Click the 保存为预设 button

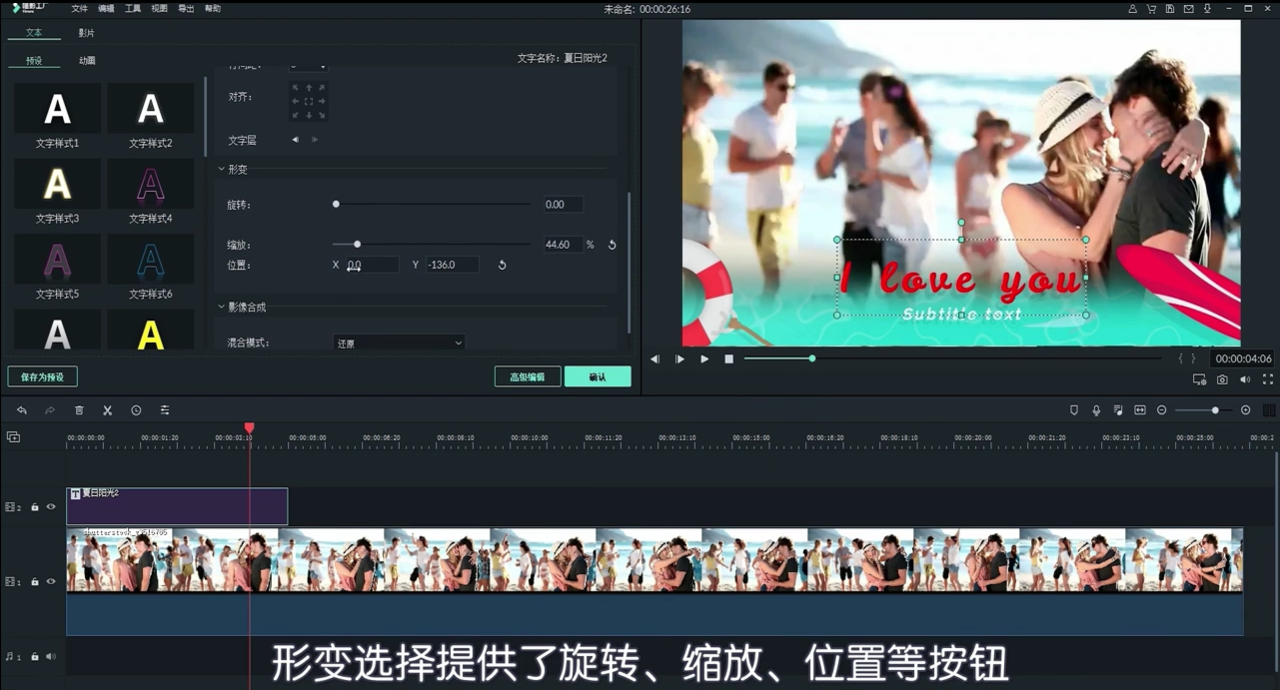click(42, 377)
